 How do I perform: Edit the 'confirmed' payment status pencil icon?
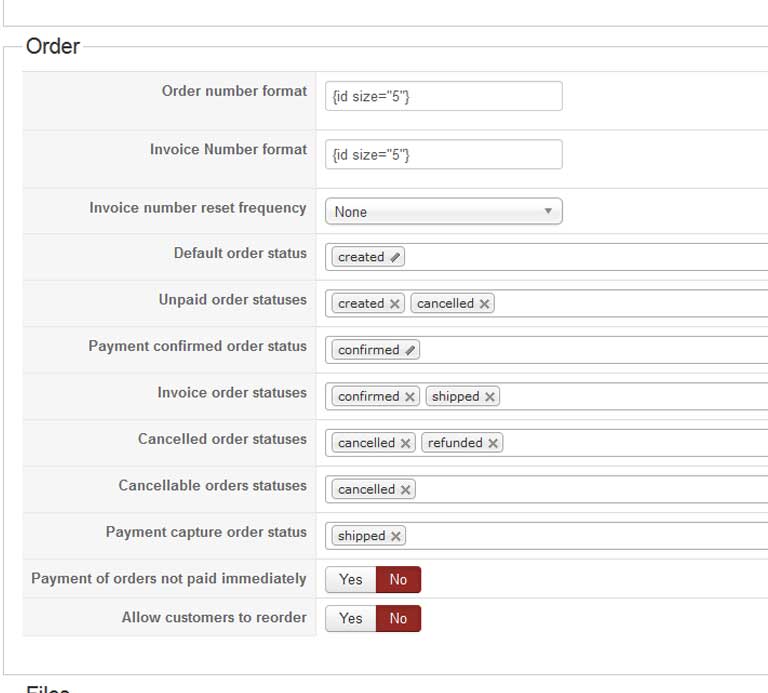pyautogui.click(x=410, y=350)
